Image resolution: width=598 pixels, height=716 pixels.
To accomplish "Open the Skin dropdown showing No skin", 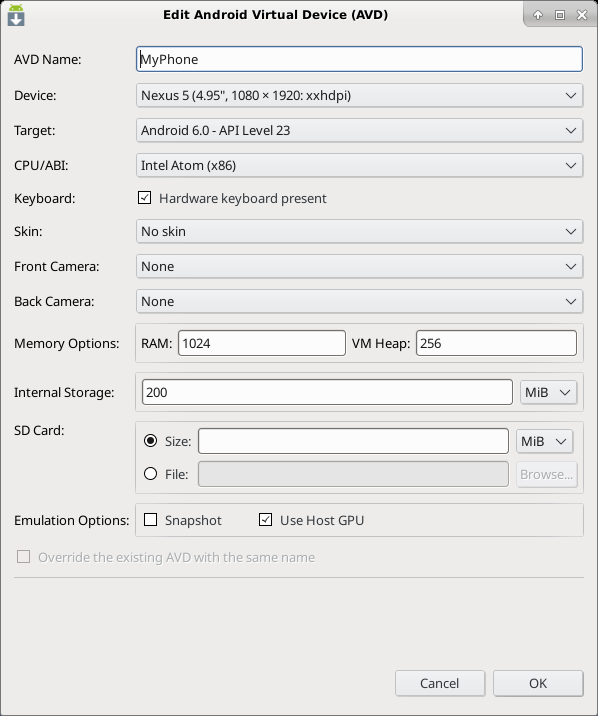I will click(x=359, y=232).
